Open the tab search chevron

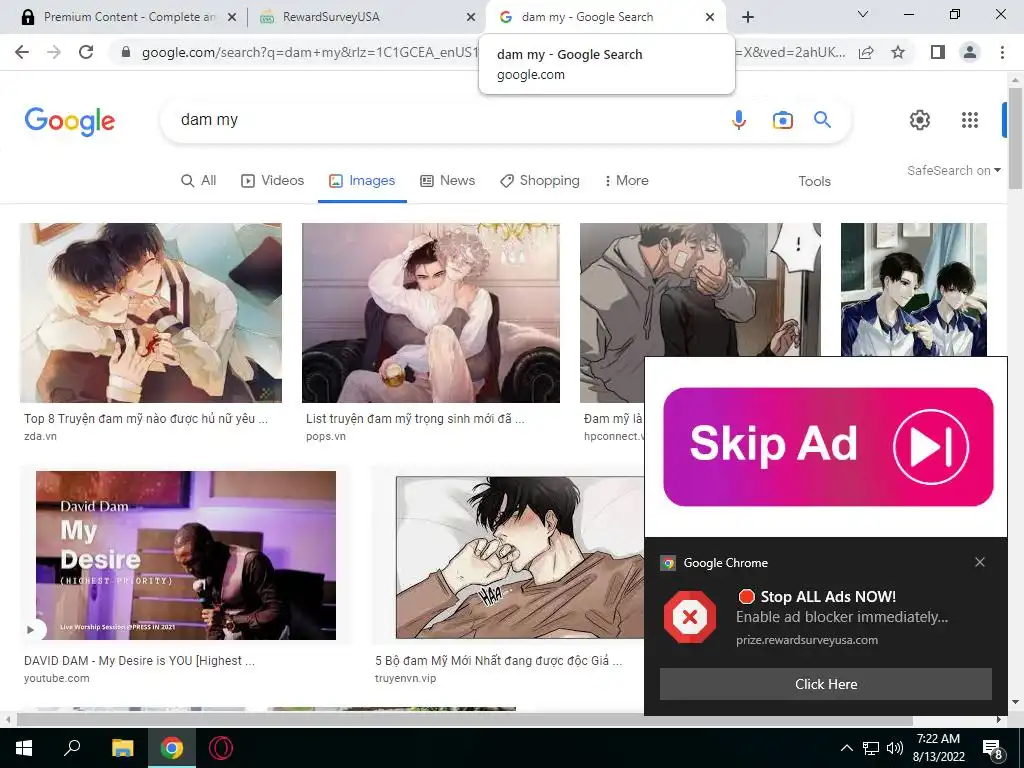863,14
